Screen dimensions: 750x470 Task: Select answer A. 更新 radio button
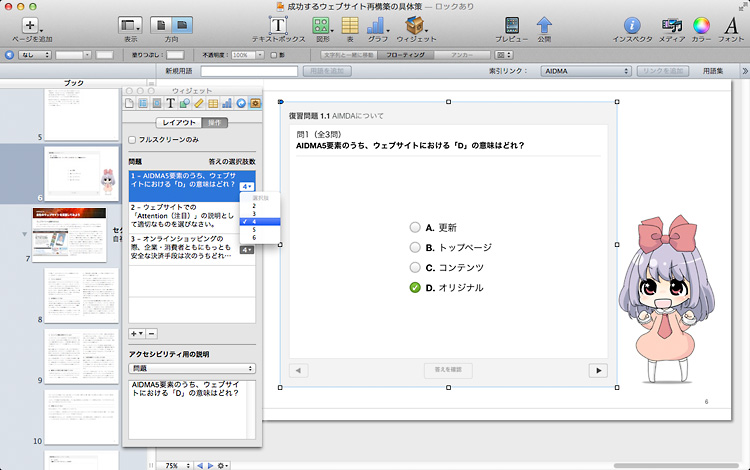pos(415,227)
